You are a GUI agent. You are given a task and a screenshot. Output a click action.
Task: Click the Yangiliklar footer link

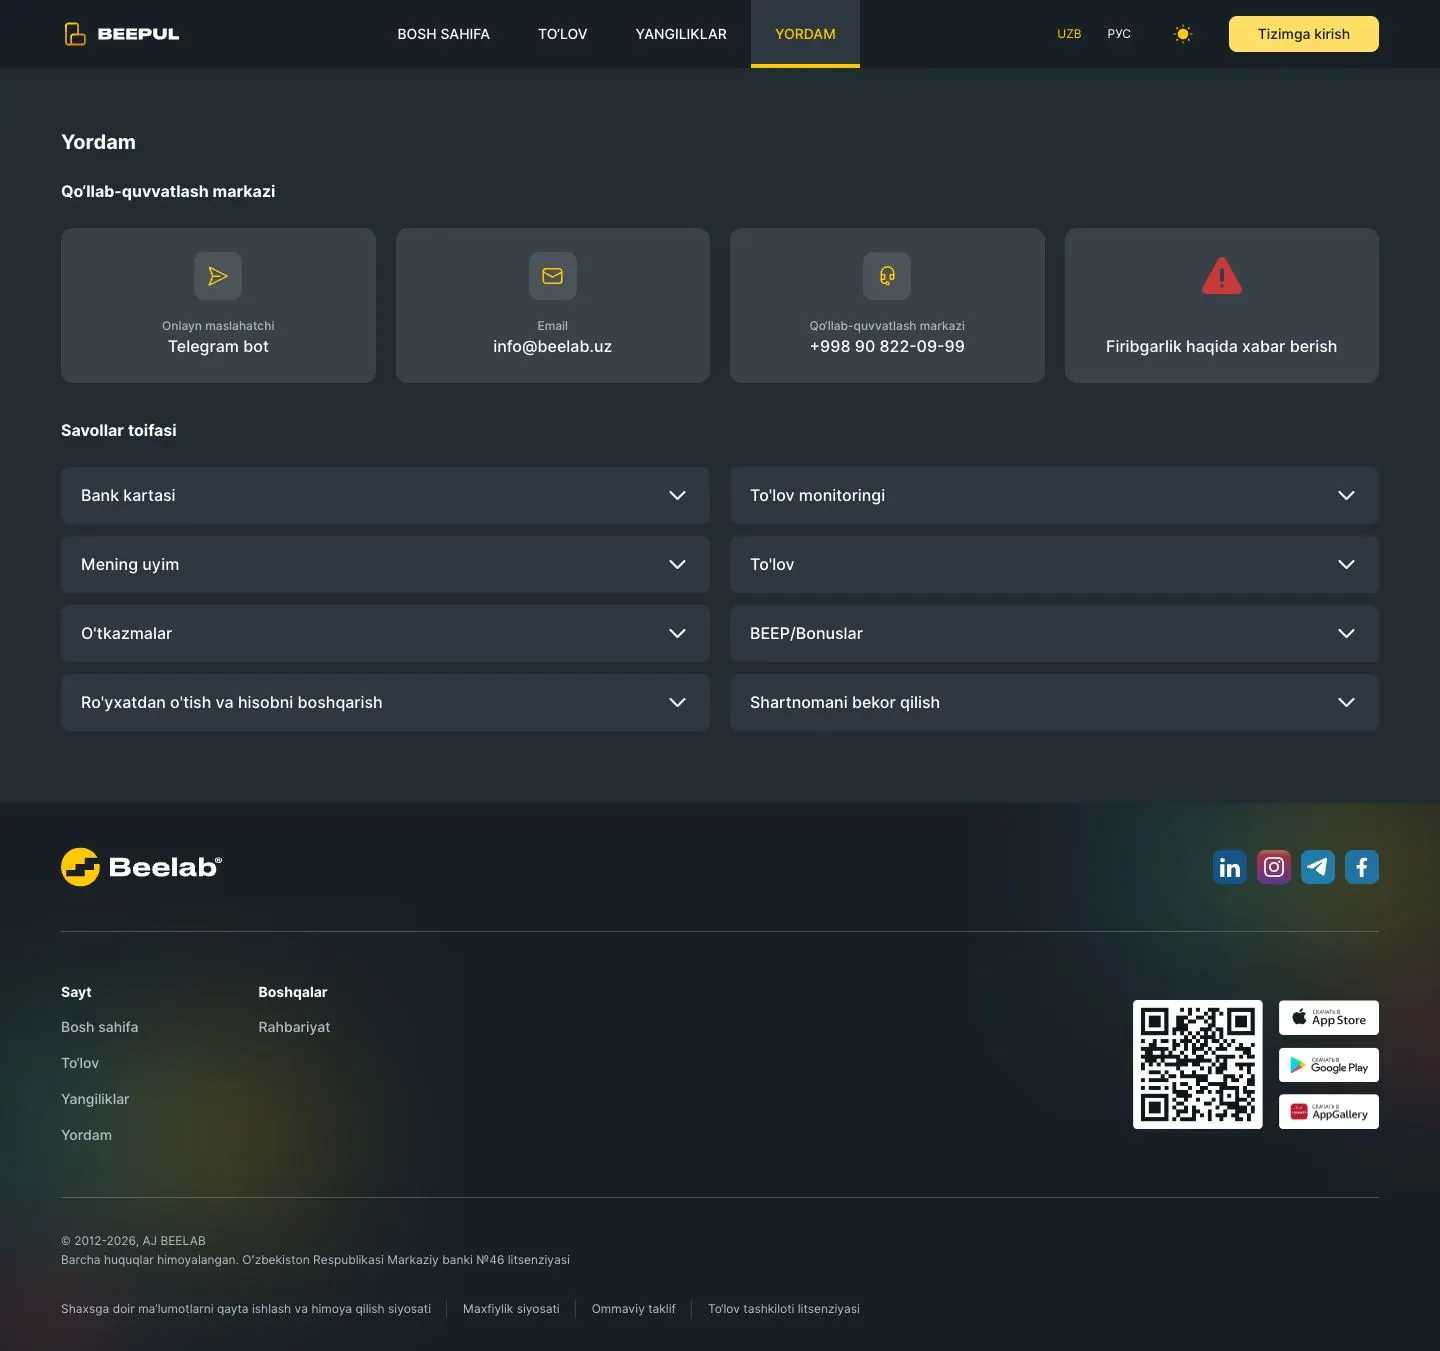tap(95, 1099)
